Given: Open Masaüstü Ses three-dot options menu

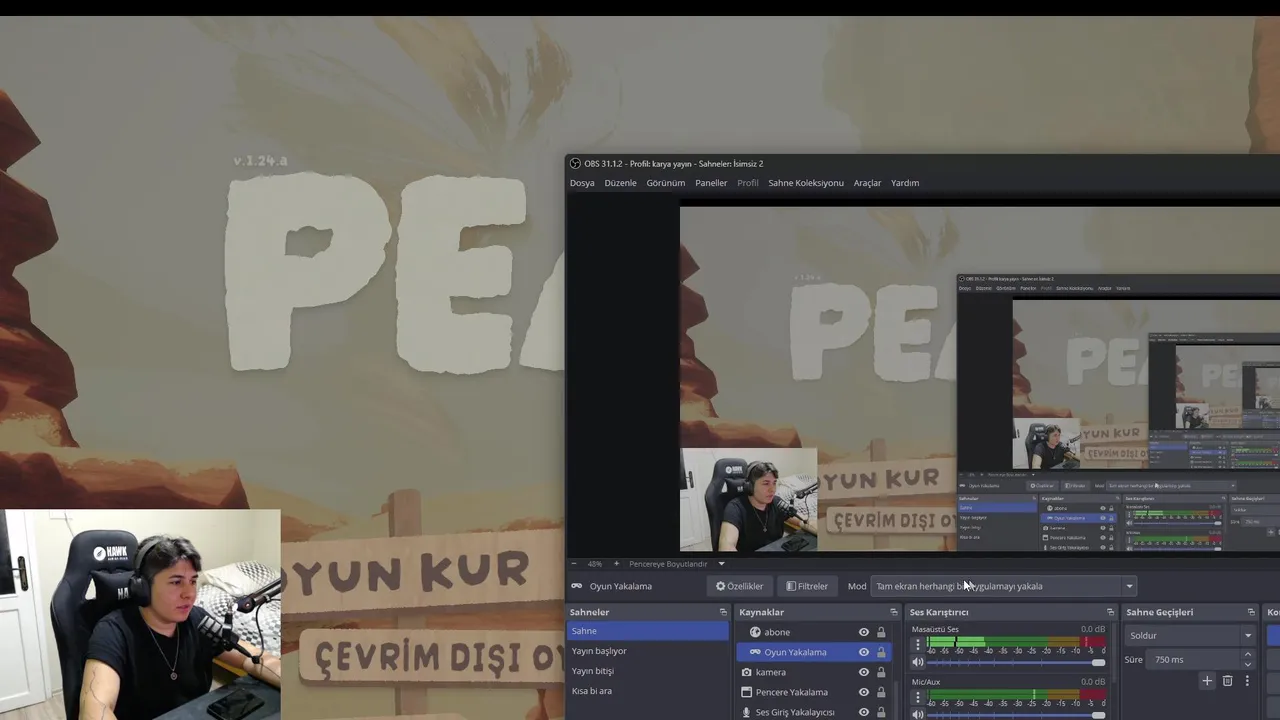Looking at the screenshot, I should point(918,645).
